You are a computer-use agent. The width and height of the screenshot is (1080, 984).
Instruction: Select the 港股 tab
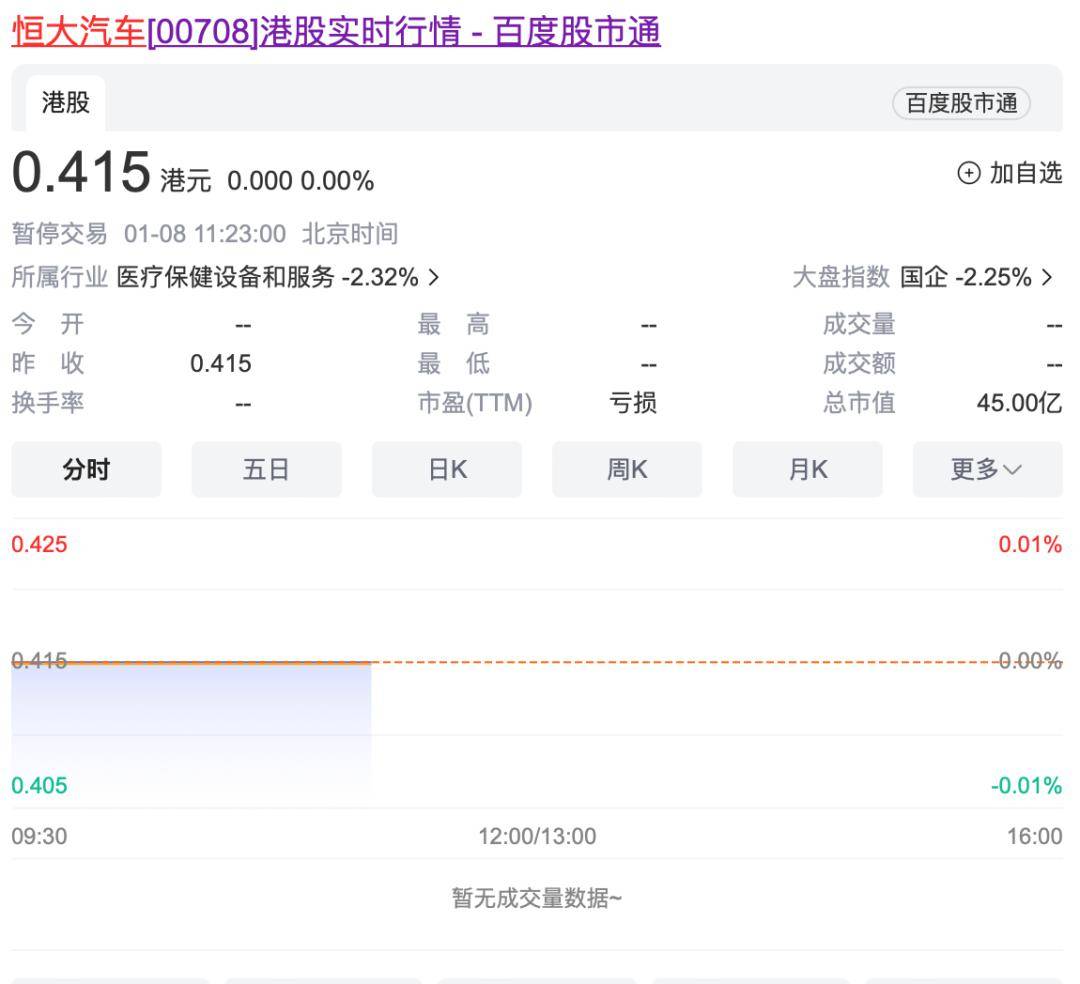click(x=65, y=102)
